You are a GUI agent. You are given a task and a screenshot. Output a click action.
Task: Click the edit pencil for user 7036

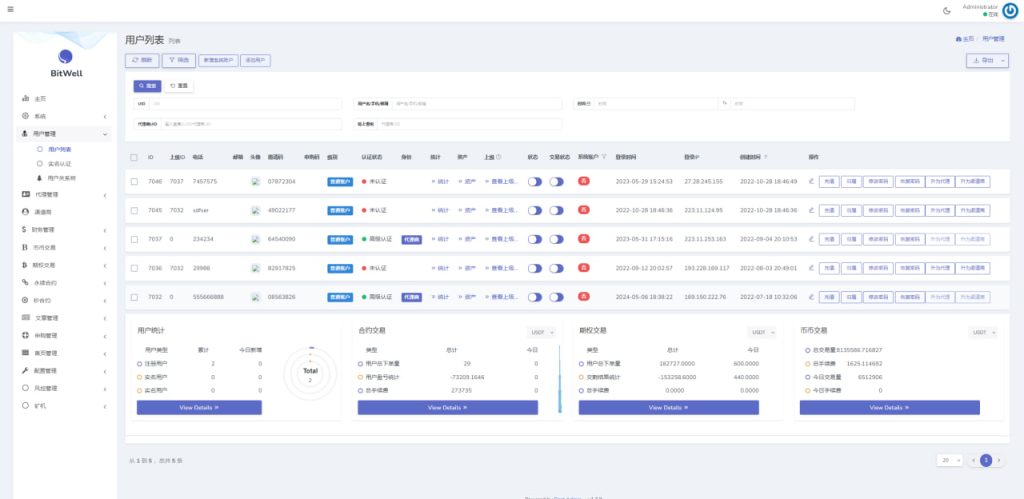coord(811,268)
